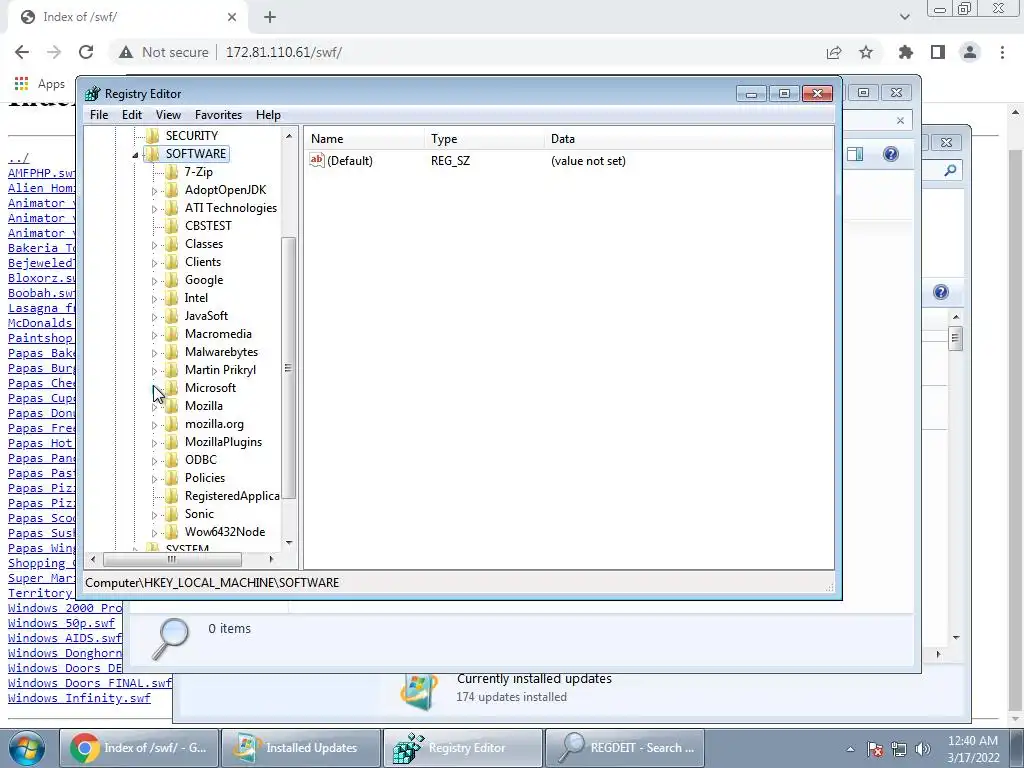Viewport: 1024px width, 768px height.
Task: Click the volume icon in system tray
Action: (x=923, y=748)
